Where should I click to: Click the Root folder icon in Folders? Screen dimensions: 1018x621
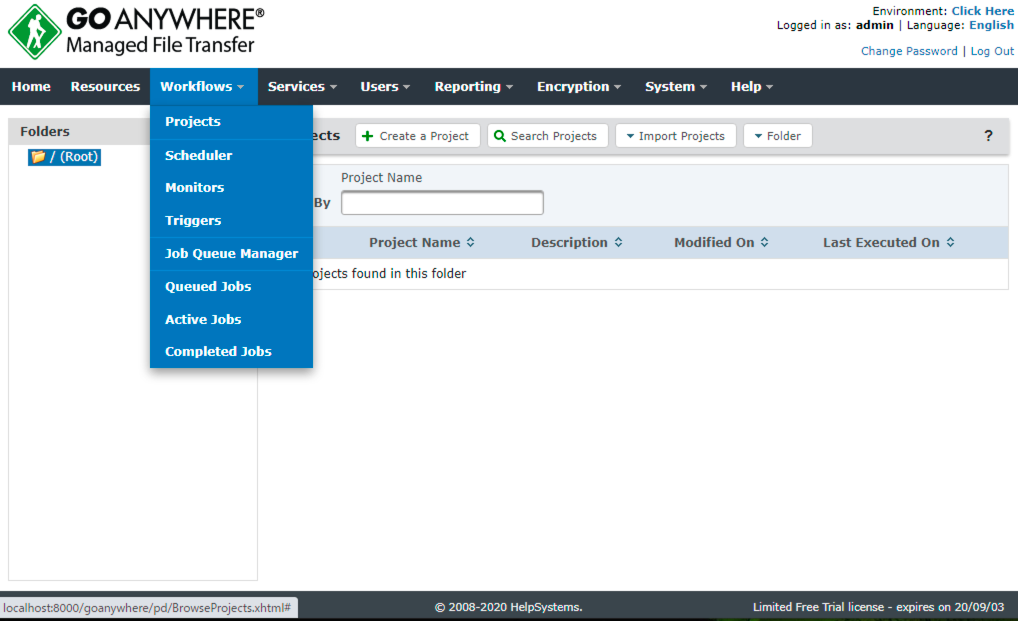pos(38,156)
